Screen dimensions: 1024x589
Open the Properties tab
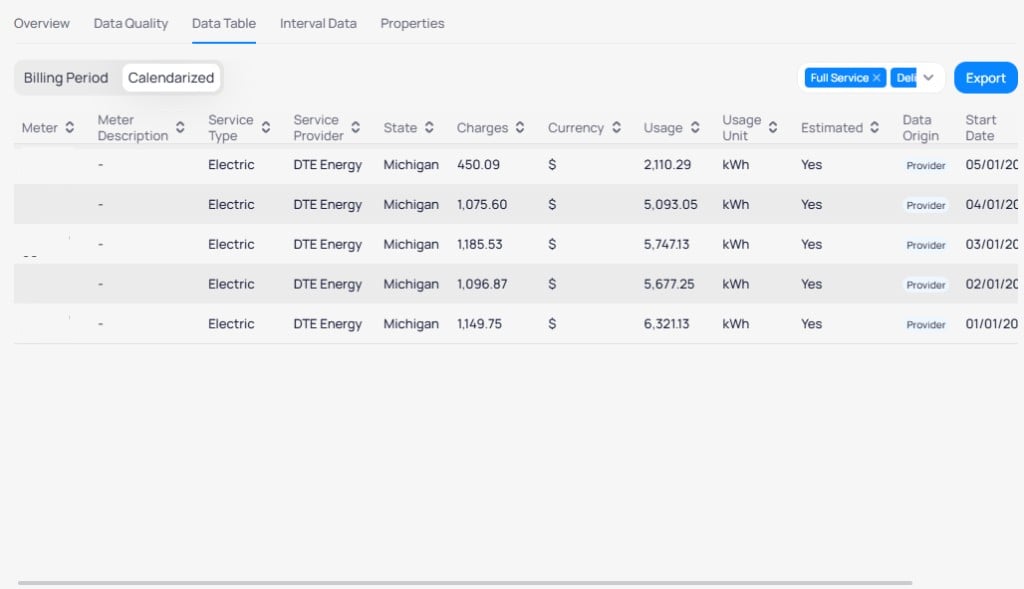pyautogui.click(x=412, y=24)
